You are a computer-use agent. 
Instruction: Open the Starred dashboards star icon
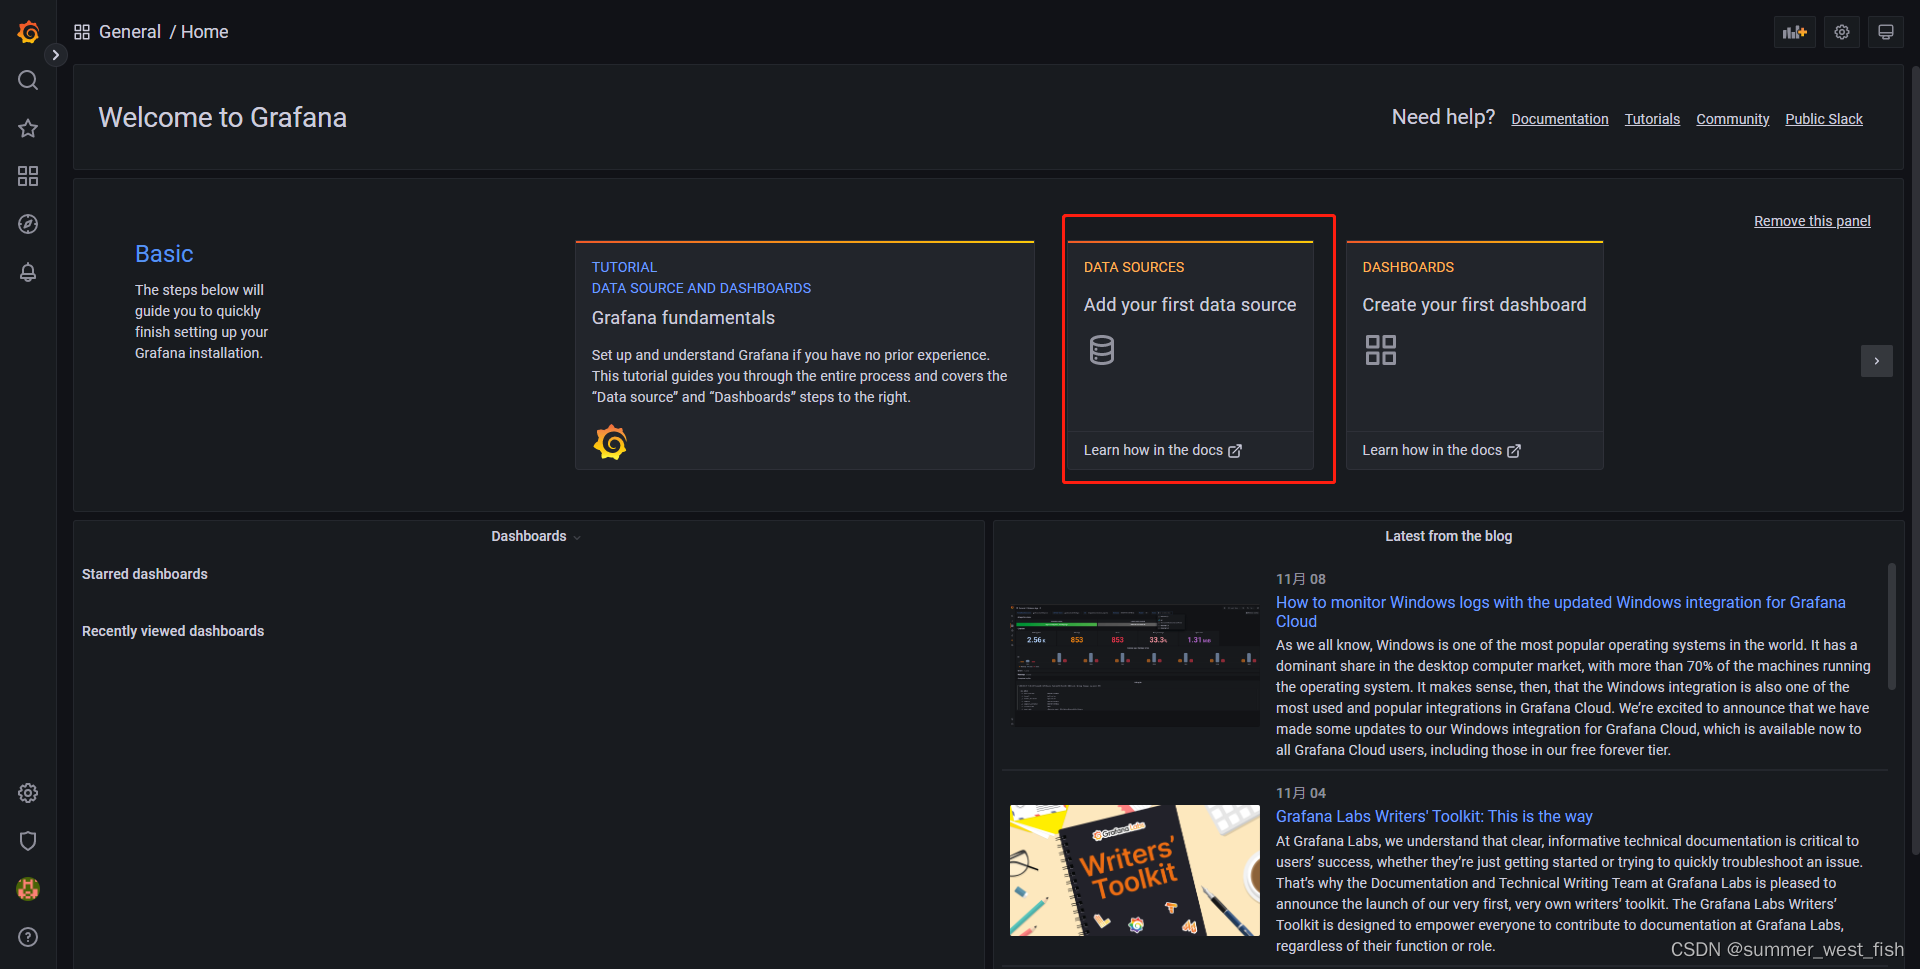(x=27, y=128)
